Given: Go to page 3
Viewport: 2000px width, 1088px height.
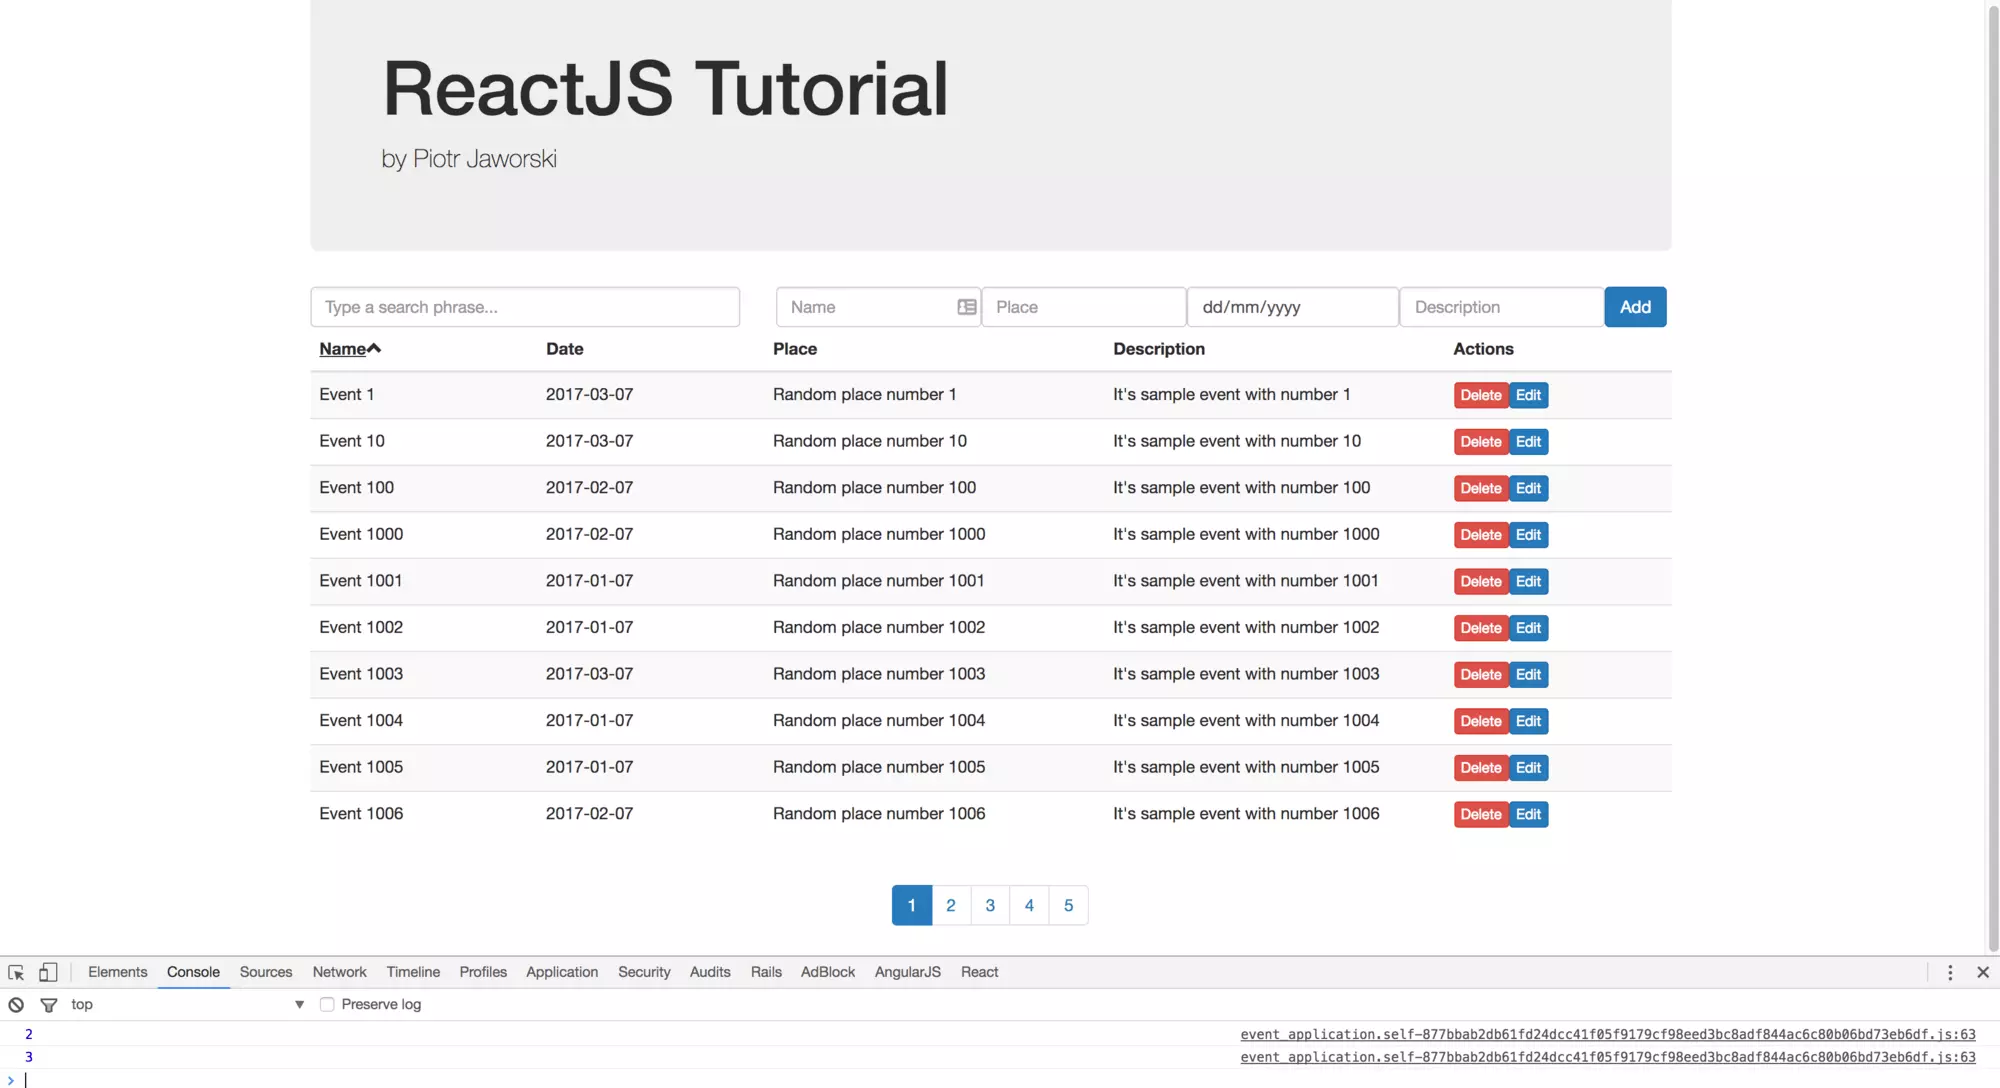Looking at the screenshot, I should (x=990, y=905).
